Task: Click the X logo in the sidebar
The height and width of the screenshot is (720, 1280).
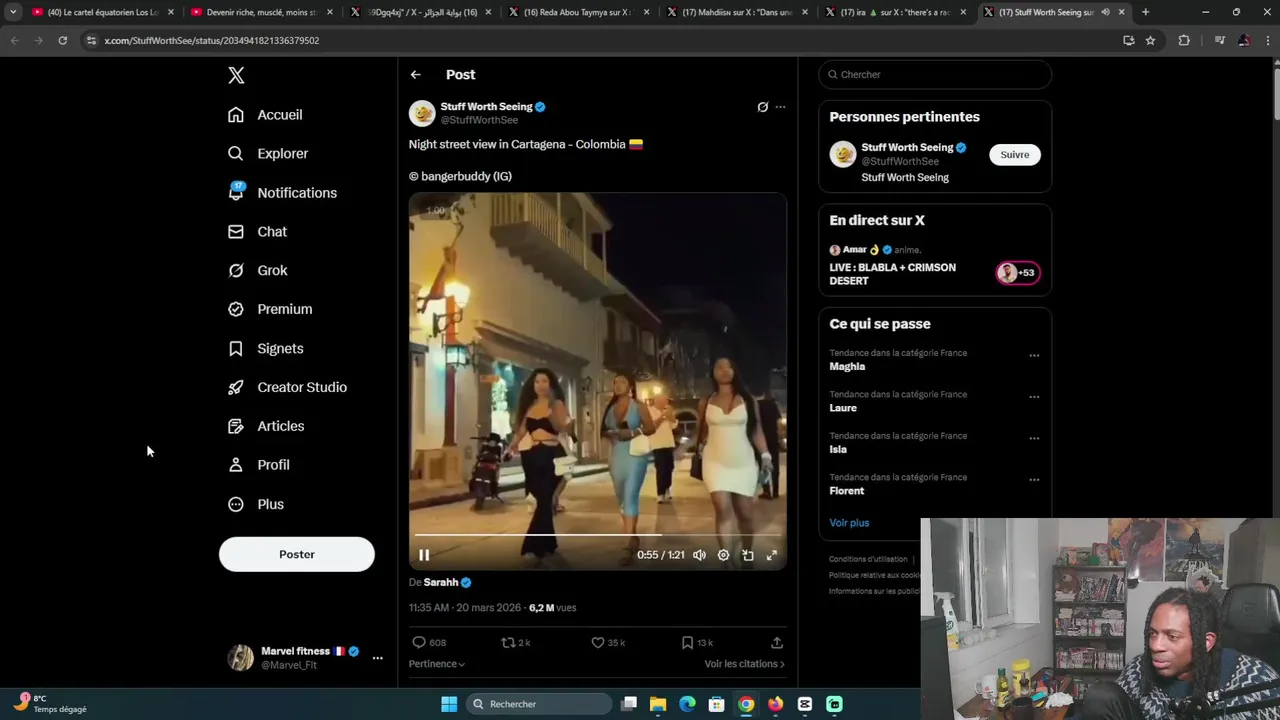Action: click(x=236, y=75)
